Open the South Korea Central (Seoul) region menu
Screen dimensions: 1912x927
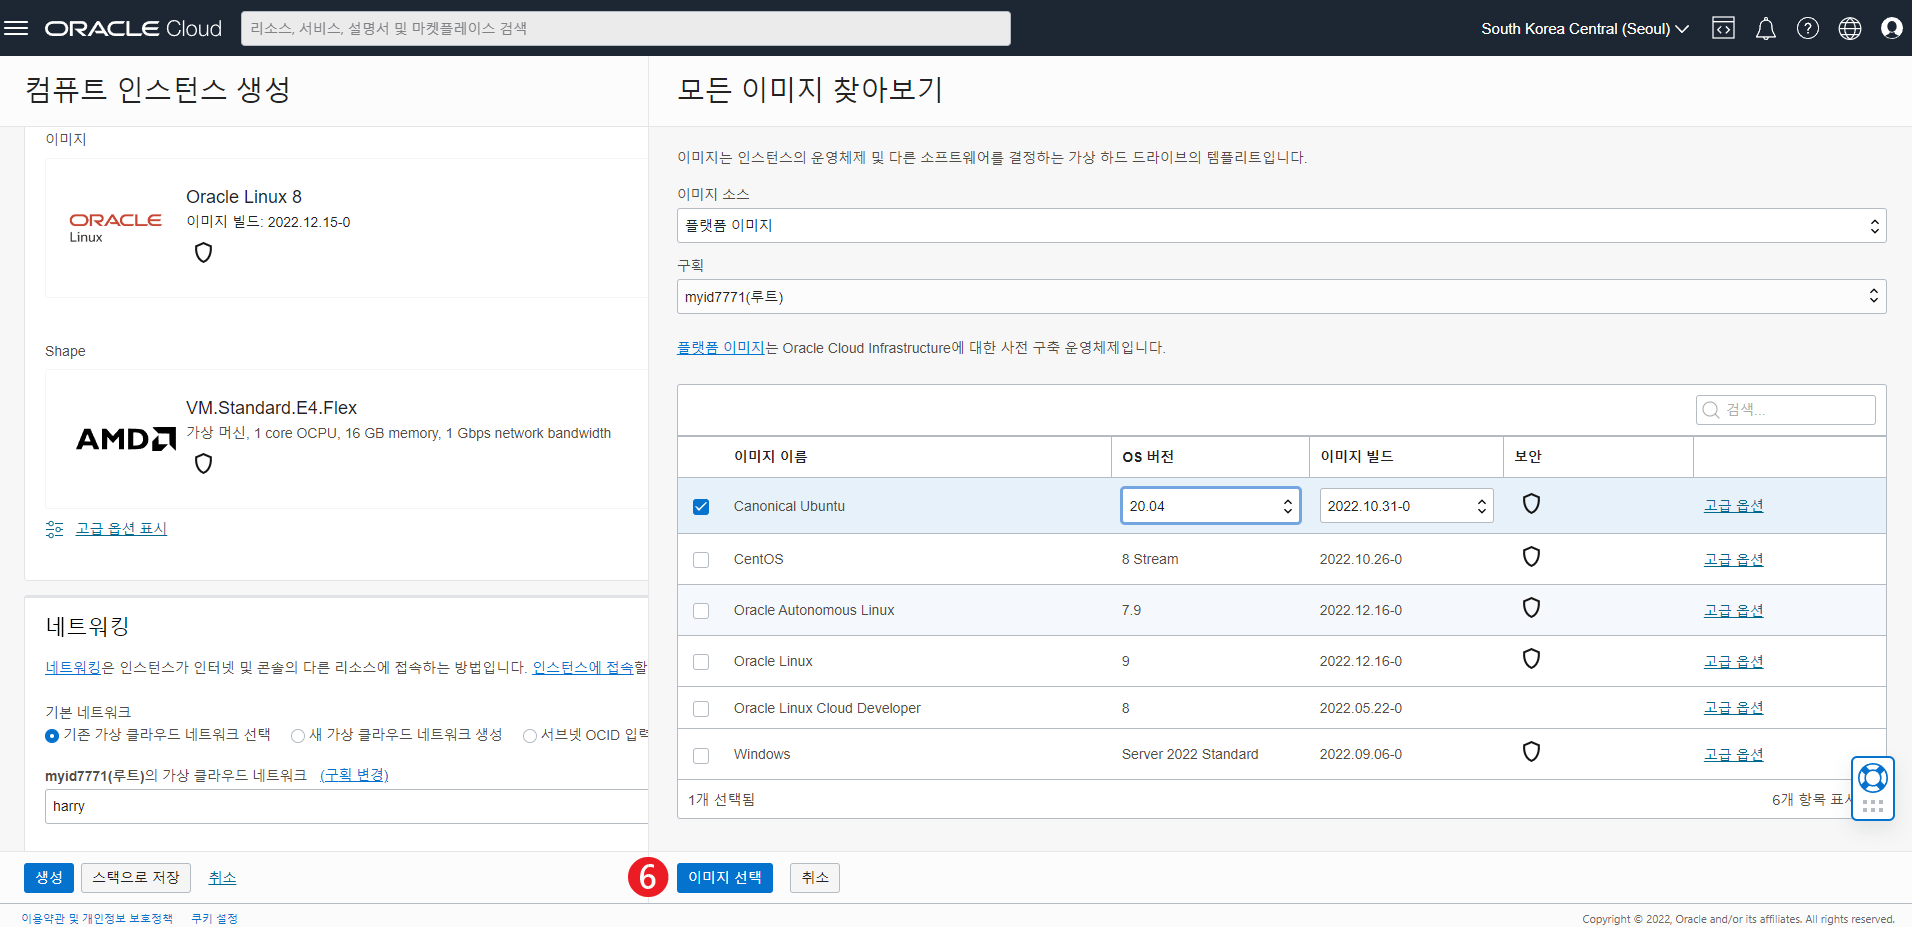tap(1585, 29)
